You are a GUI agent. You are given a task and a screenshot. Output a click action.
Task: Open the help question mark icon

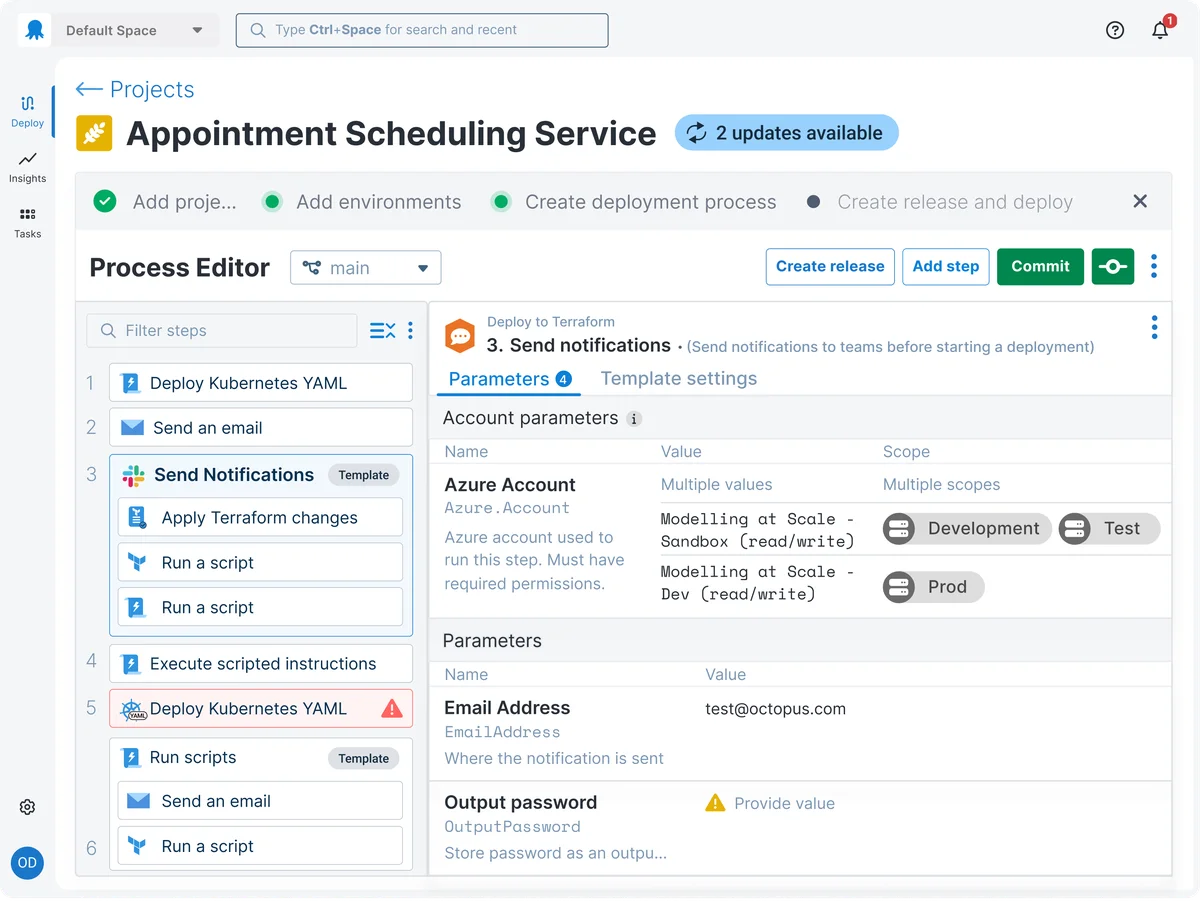tap(1115, 30)
